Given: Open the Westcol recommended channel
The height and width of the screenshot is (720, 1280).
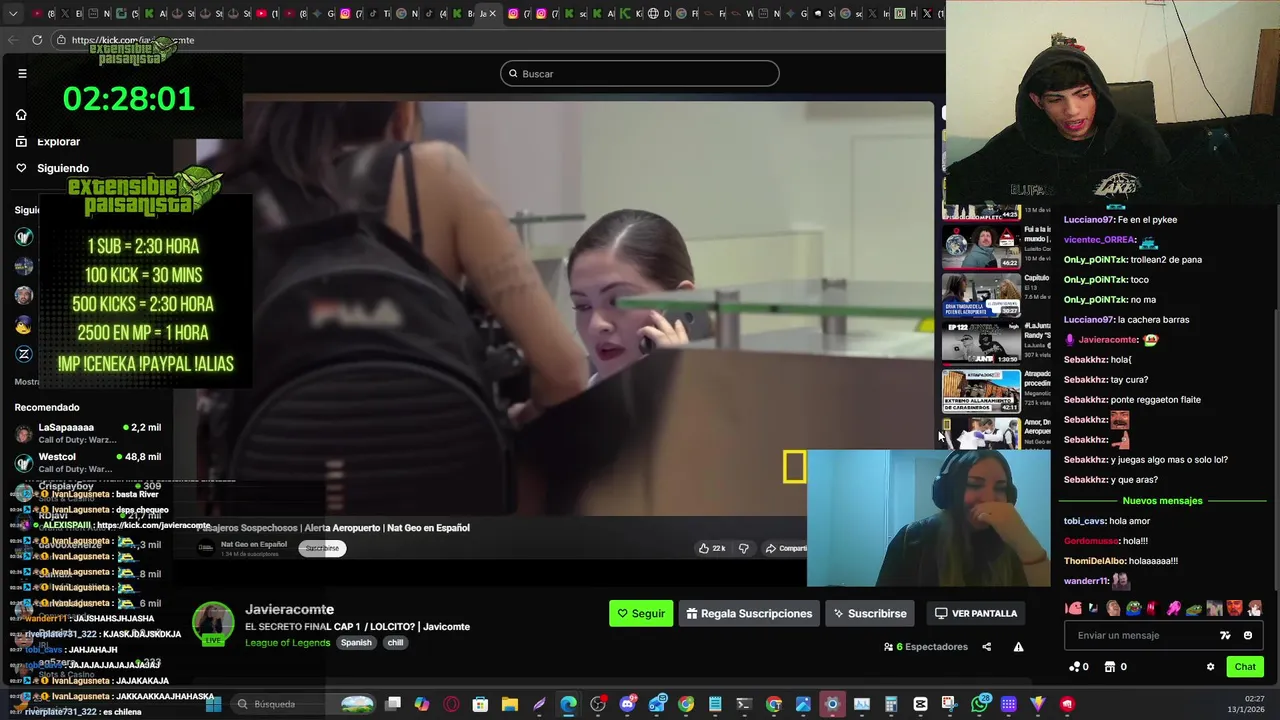Looking at the screenshot, I should (88, 462).
